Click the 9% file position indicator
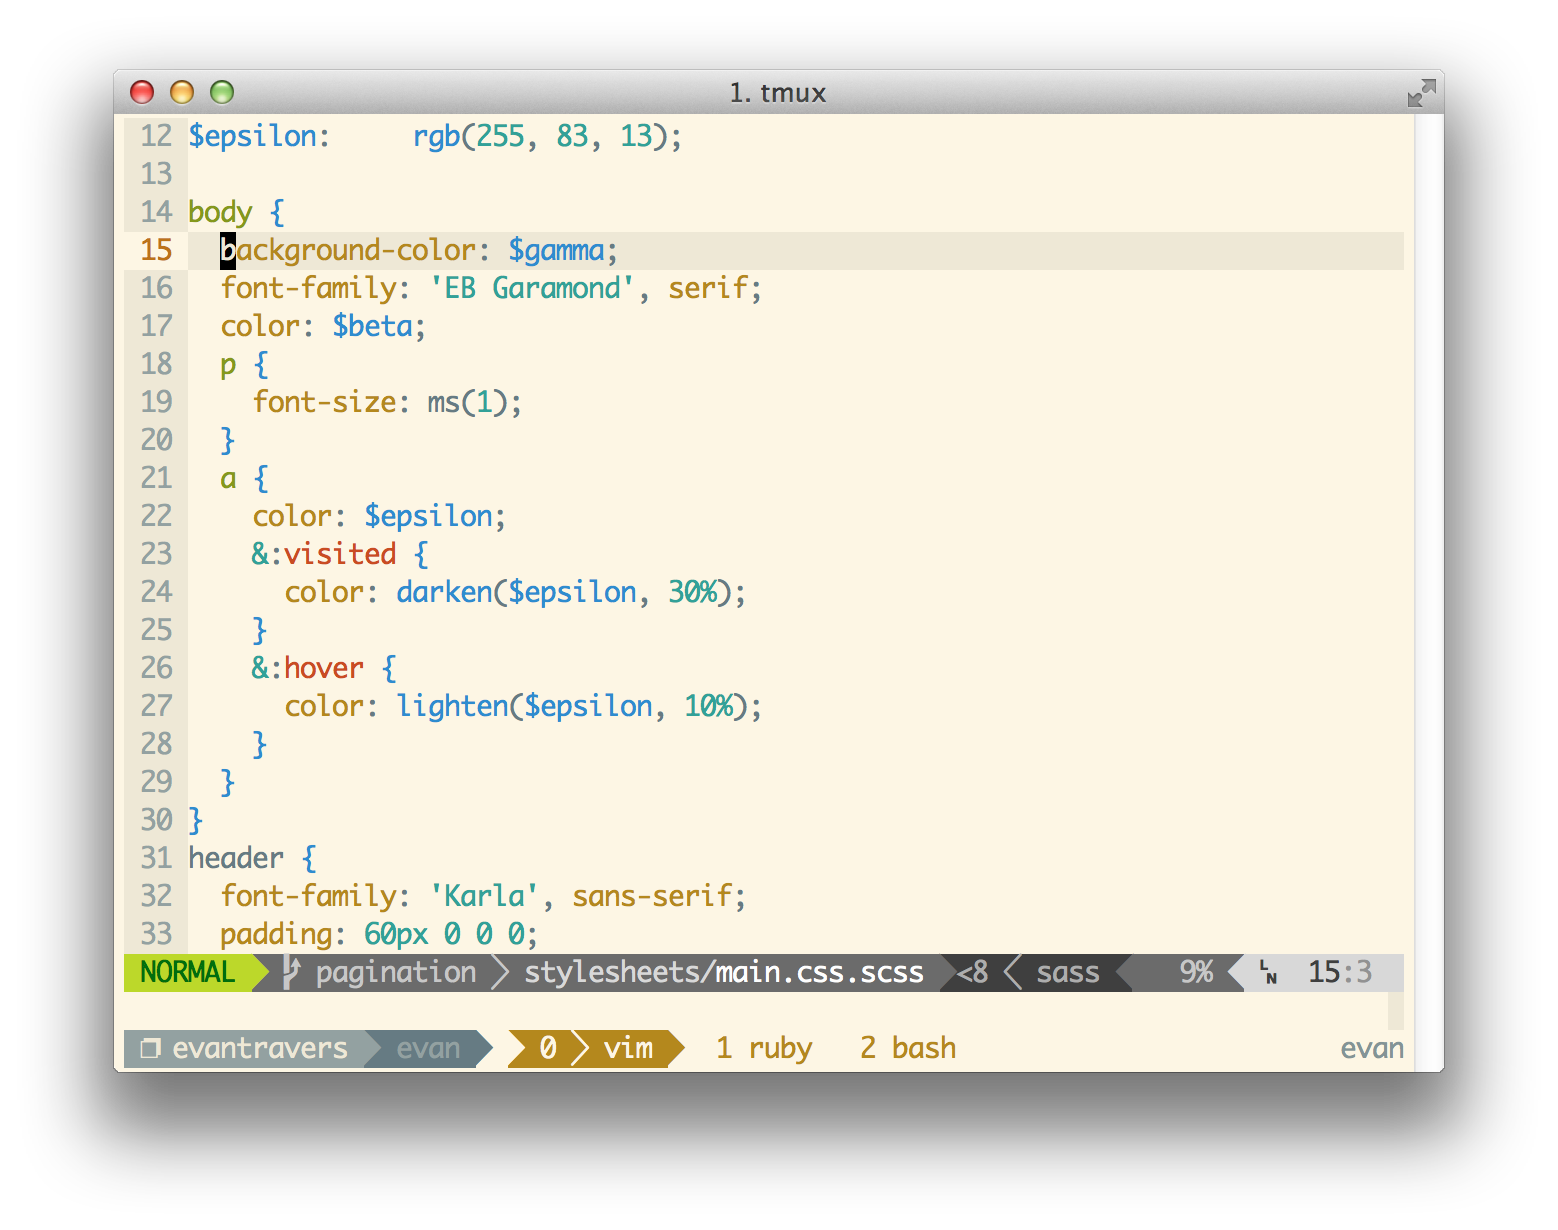The width and height of the screenshot is (1558, 1230). [x=1196, y=972]
